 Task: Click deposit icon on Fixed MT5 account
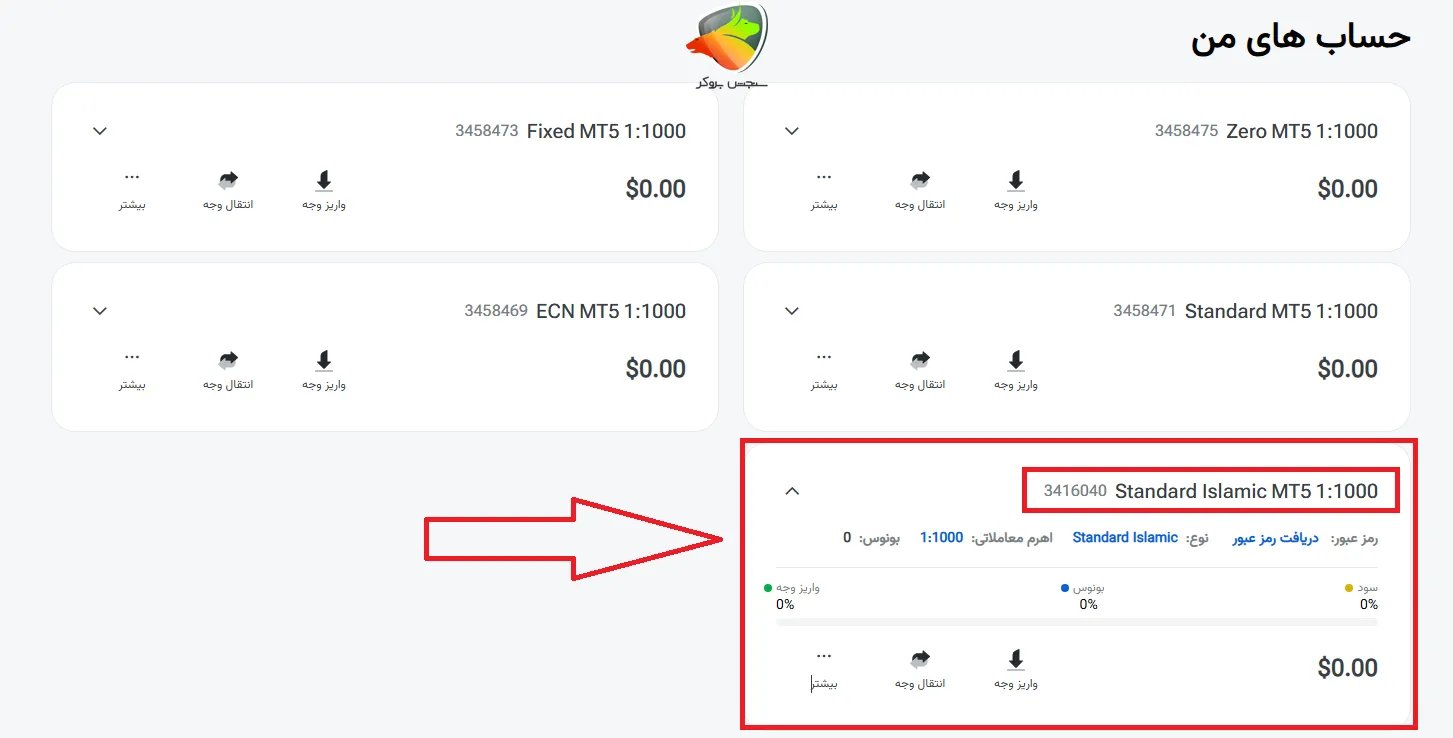[x=323, y=182]
